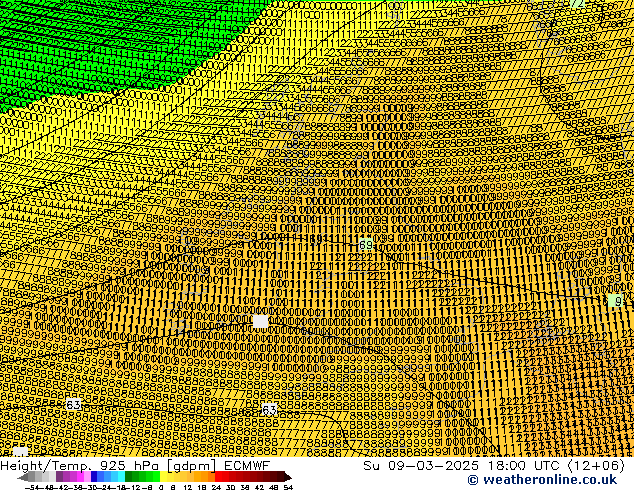Click the '63' contour label near left edge
634x490 pixels.
tap(73, 404)
